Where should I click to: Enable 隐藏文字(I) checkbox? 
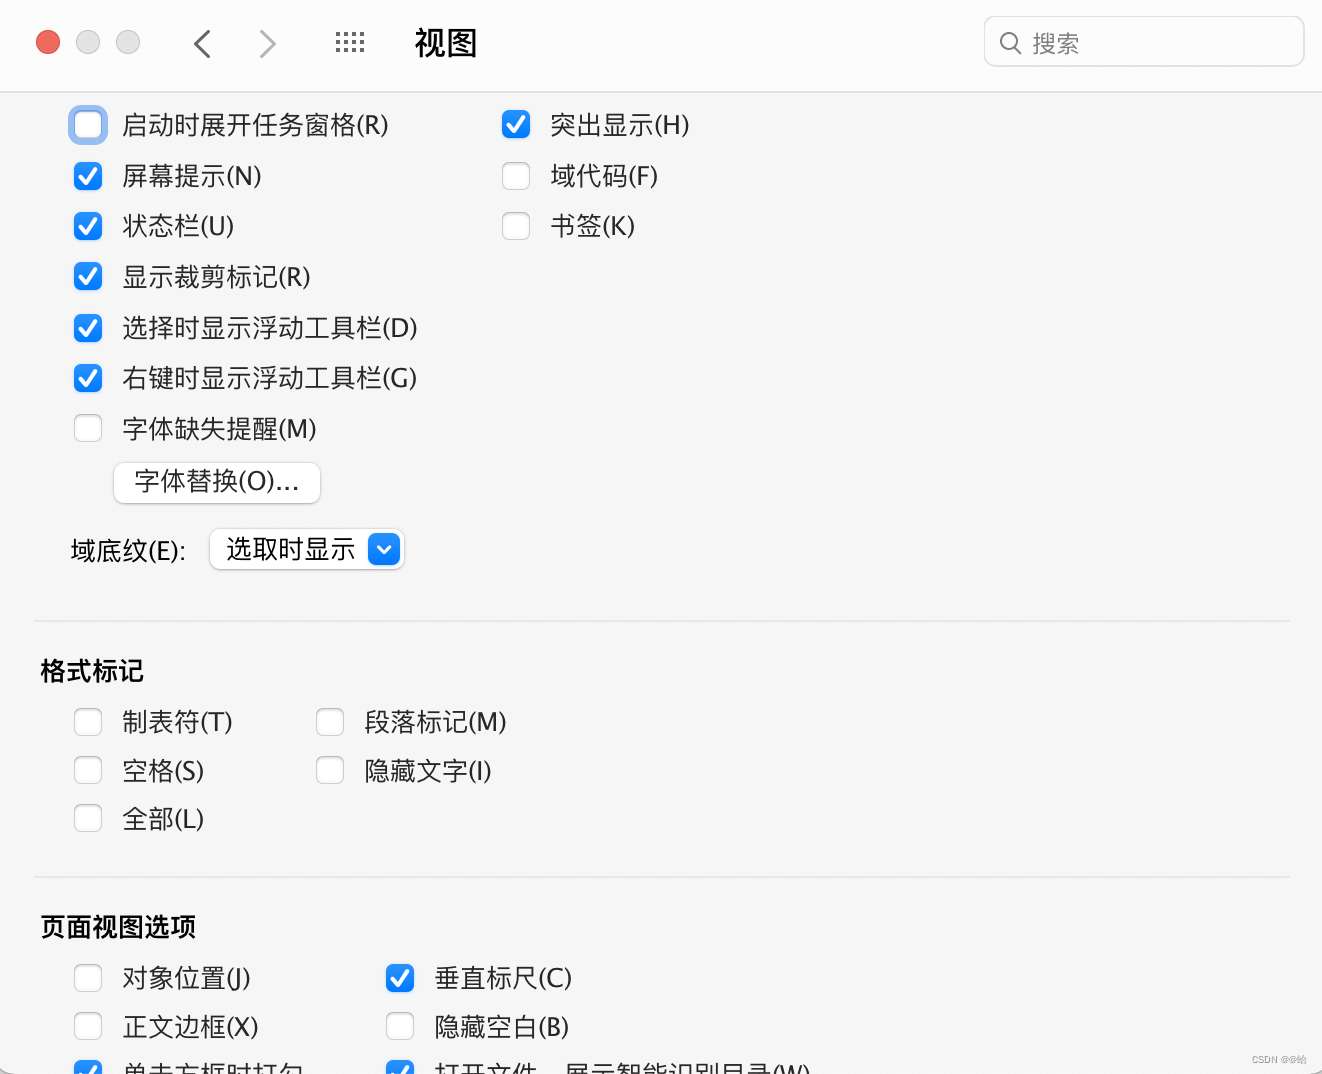click(330, 770)
